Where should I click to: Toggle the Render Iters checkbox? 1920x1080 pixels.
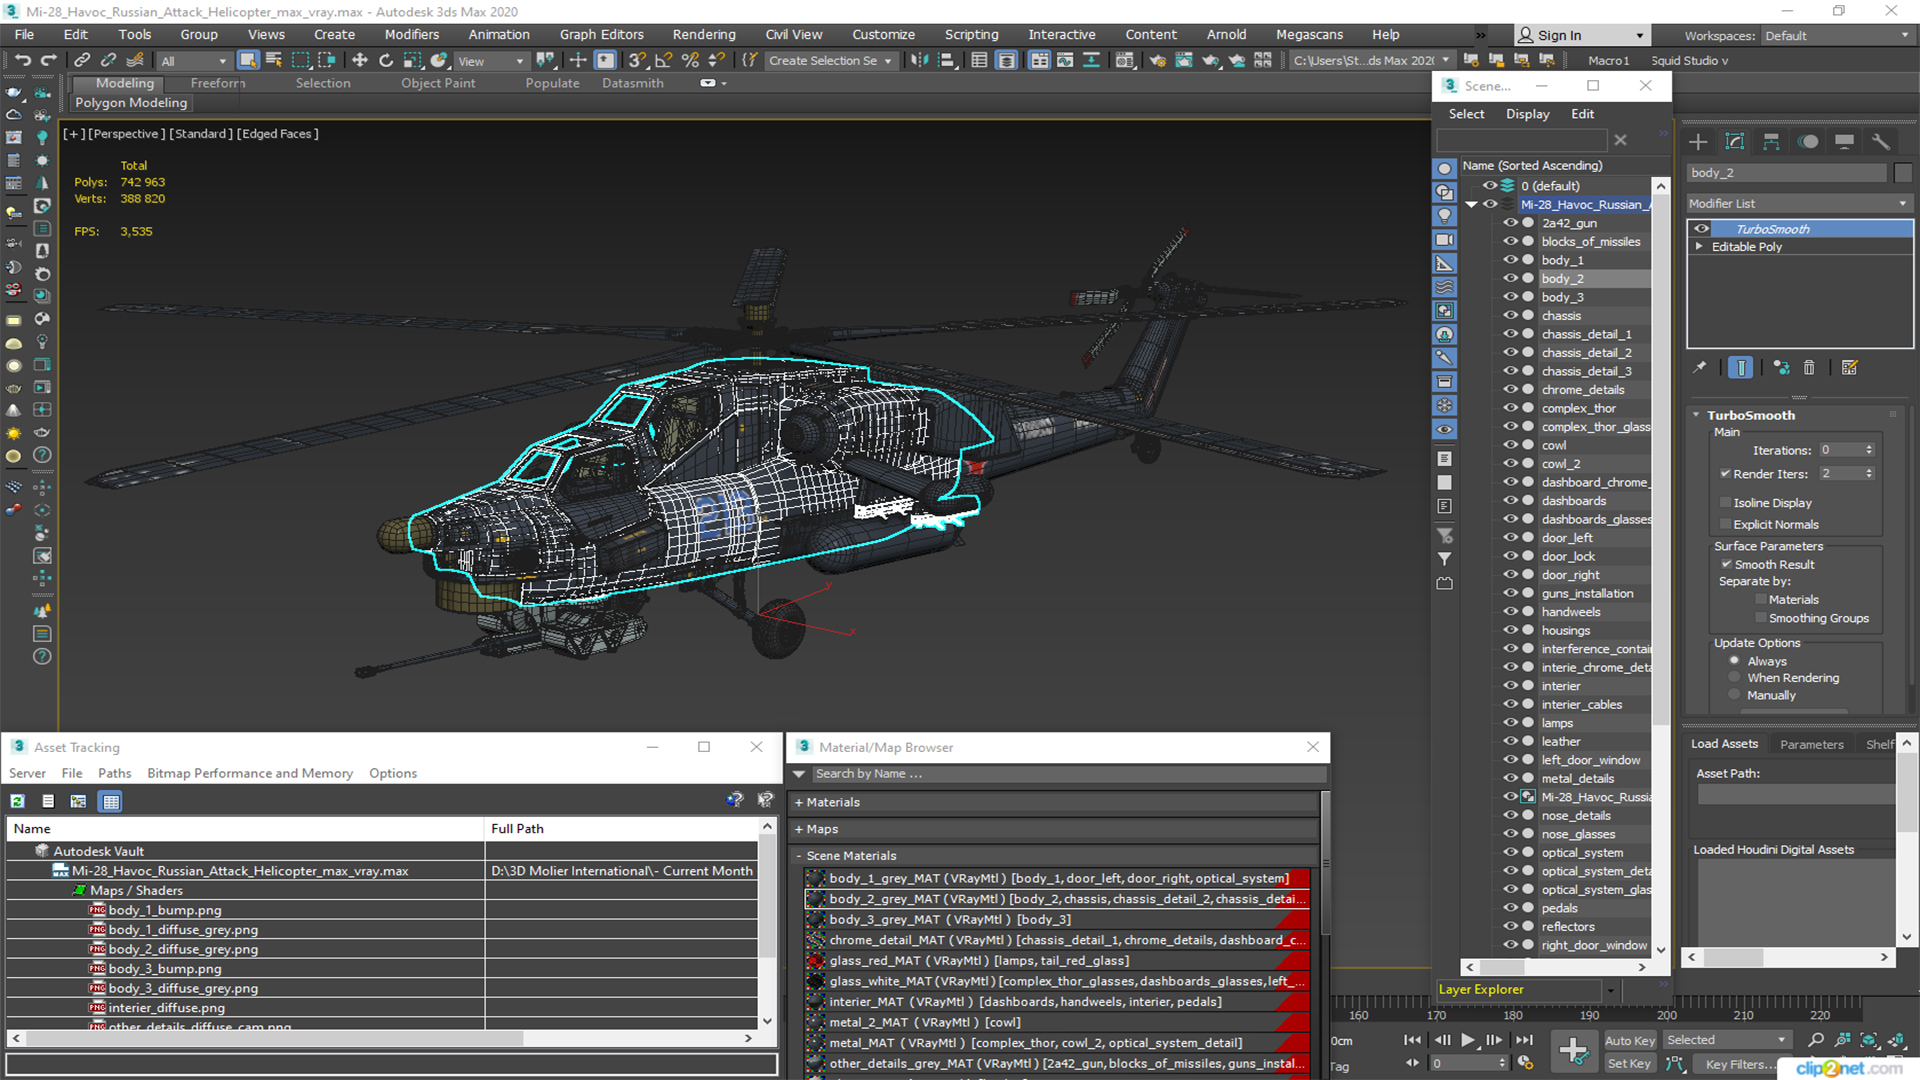click(1726, 474)
